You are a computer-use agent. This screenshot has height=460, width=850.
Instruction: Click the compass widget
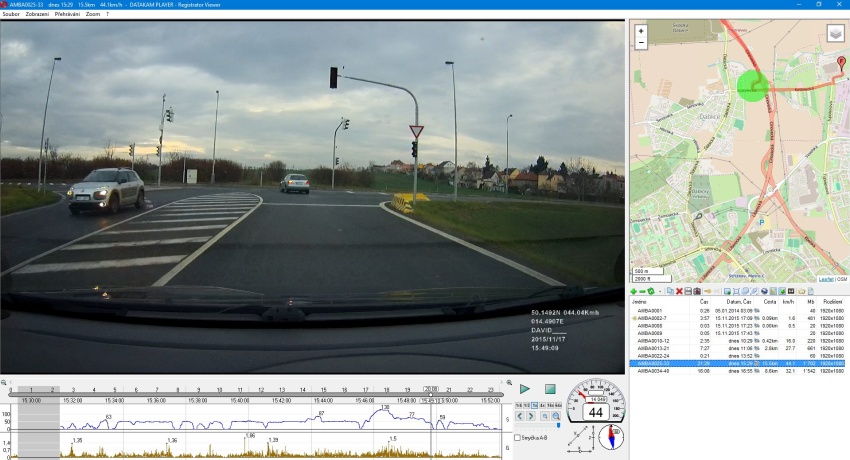[x=611, y=437]
